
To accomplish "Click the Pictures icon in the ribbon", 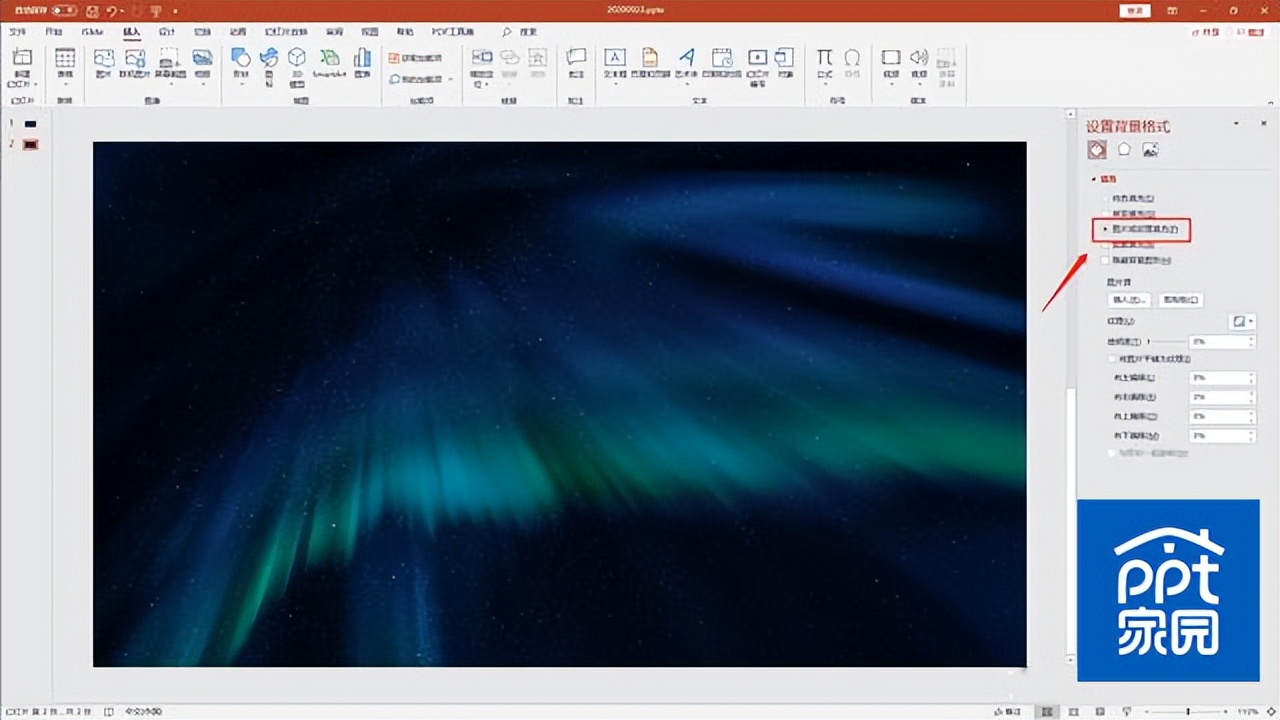I will click(x=103, y=58).
